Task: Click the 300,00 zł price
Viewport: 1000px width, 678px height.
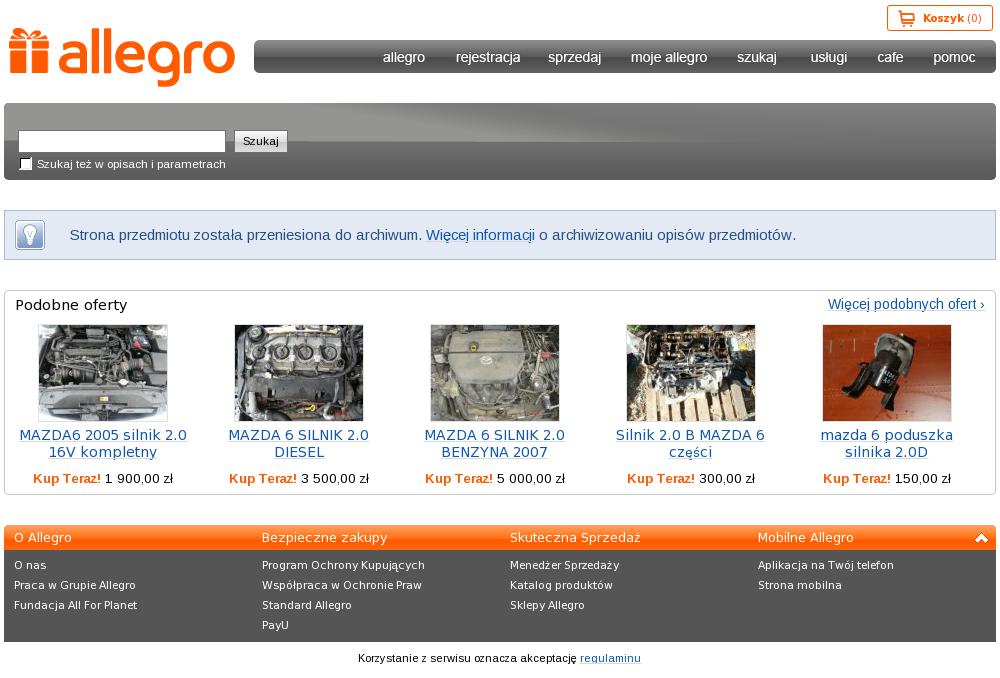Action: click(727, 479)
